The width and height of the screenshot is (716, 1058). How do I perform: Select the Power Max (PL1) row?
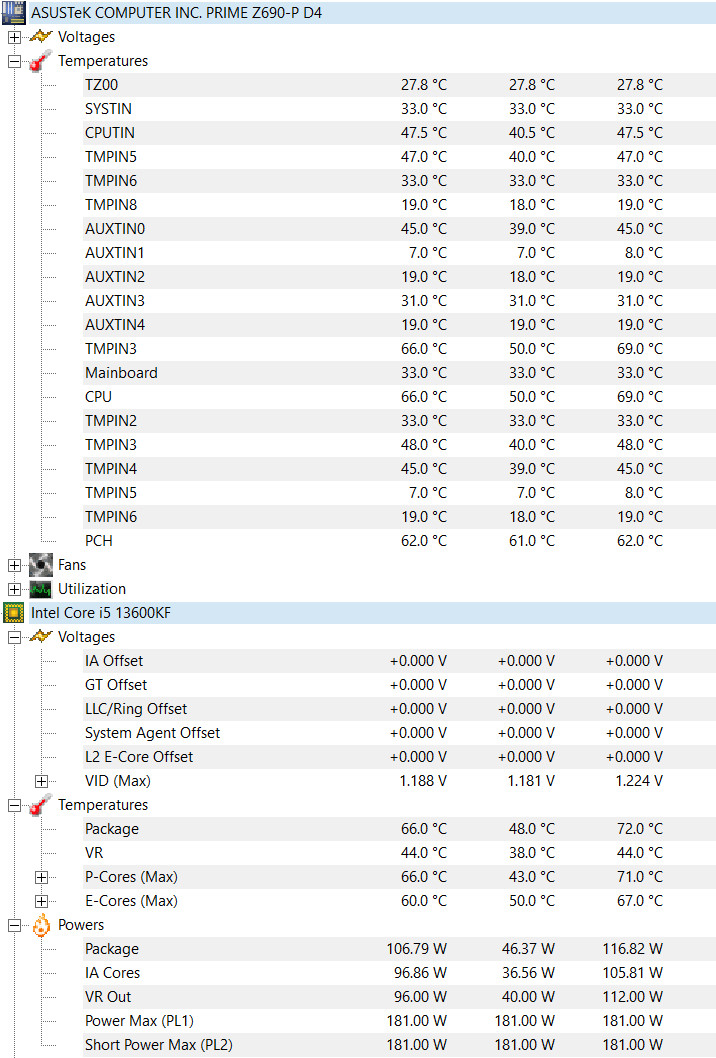(399, 1021)
